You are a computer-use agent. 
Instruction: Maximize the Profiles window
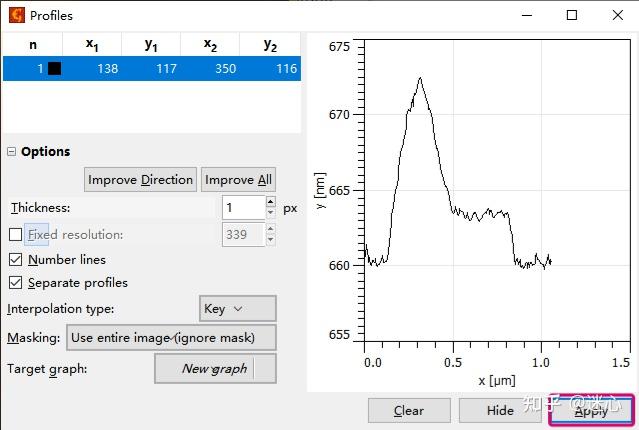pyautogui.click(x=572, y=15)
